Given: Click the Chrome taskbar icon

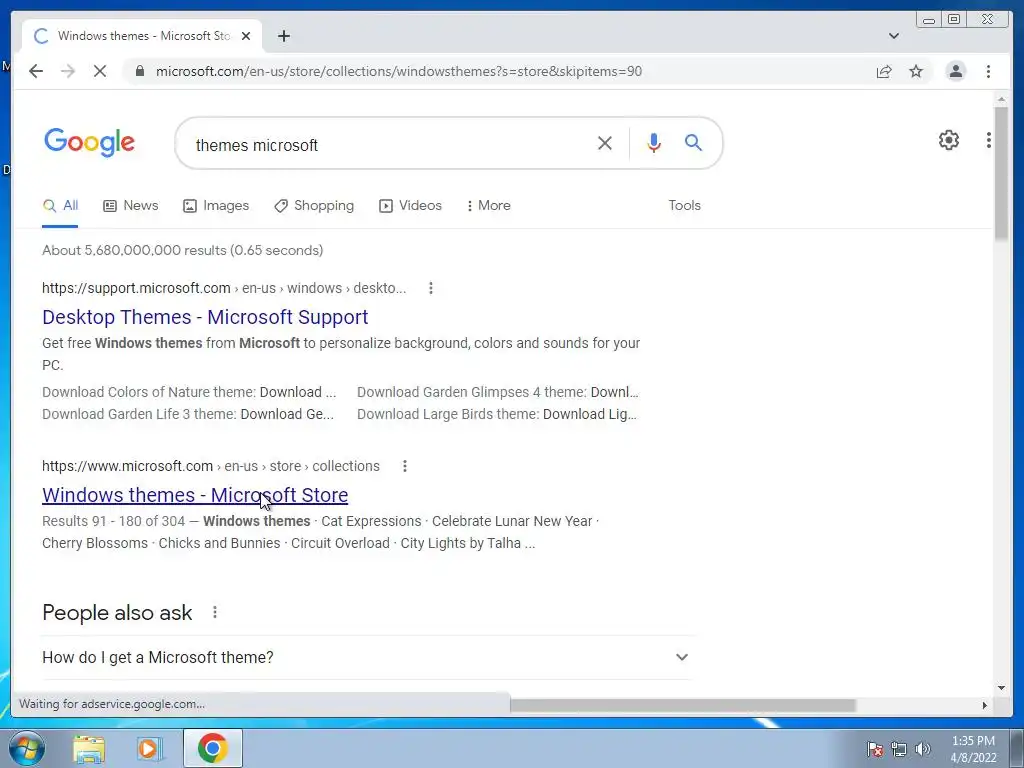Looking at the screenshot, I should tap(213, 748).
